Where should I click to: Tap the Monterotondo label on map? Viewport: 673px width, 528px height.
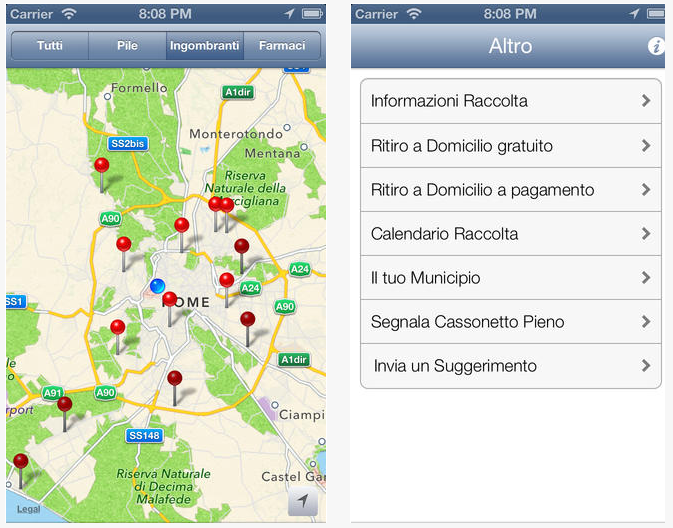tap(236, 134)
